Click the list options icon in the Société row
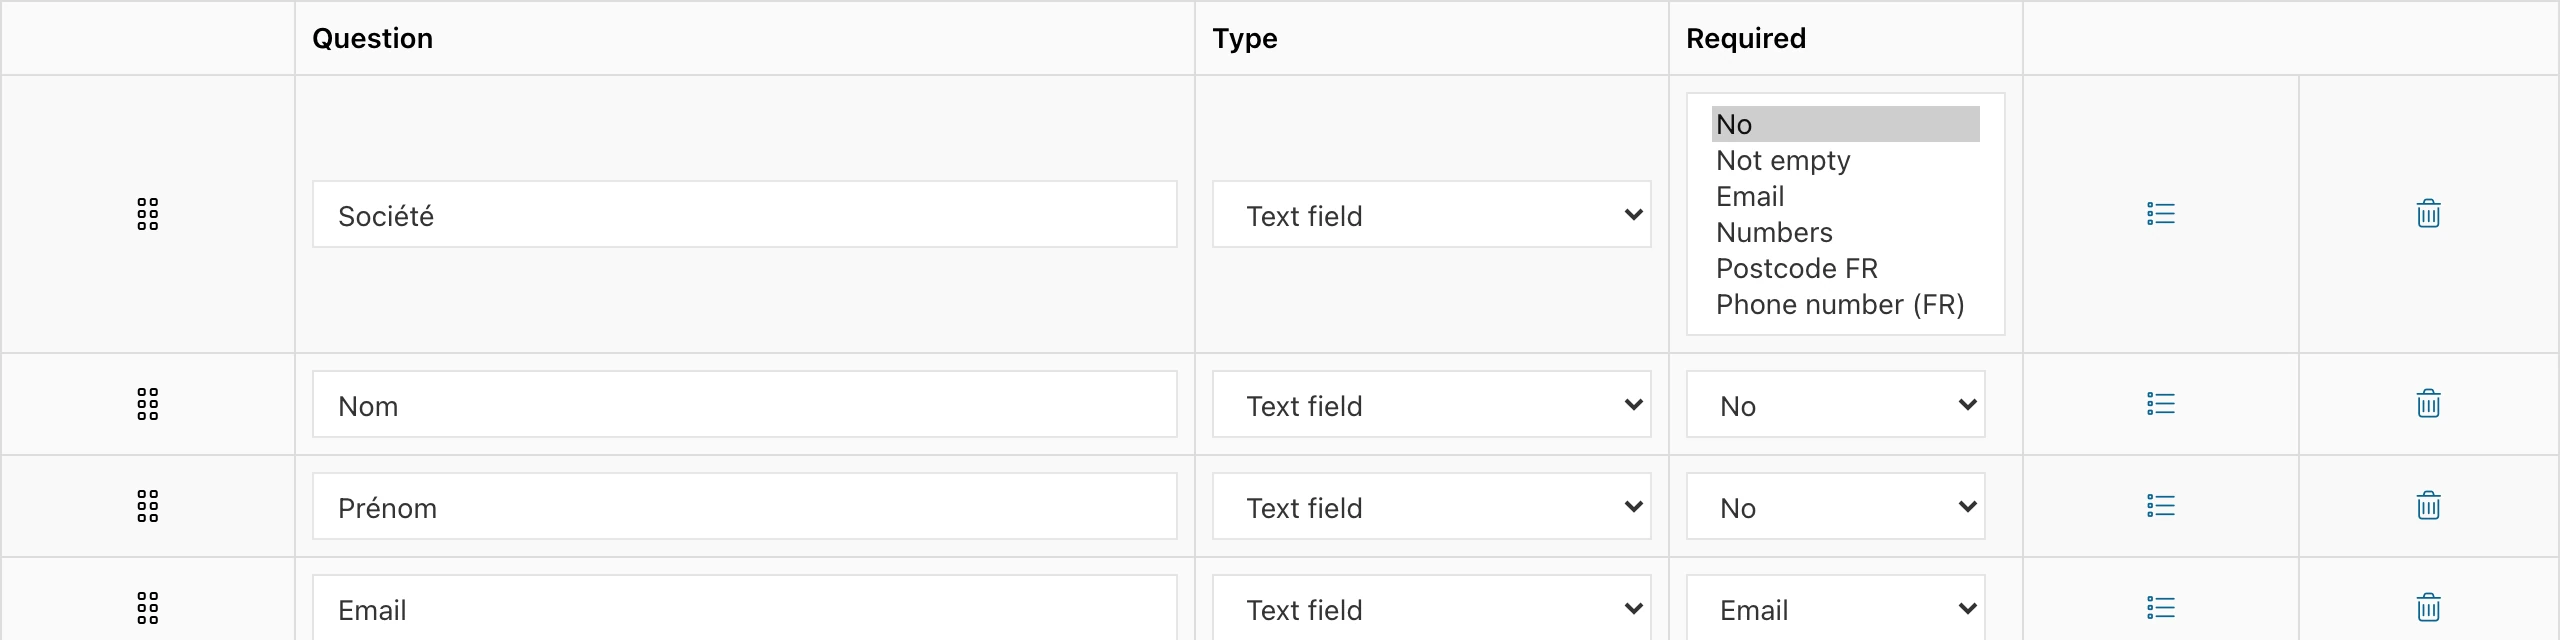This screenshot has height=640, width=2560. tap(2160, 214)
